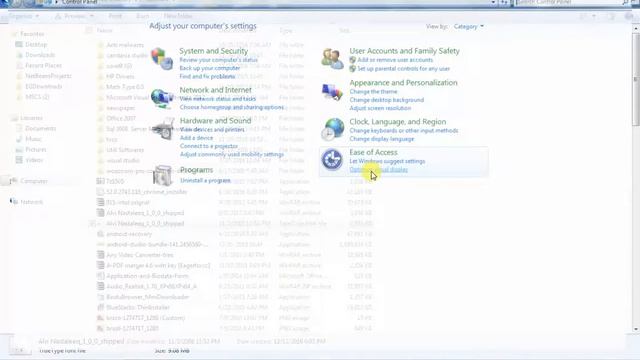Open Adjust screen resolution
The height and width of the screenshot is (360, 640).
point(380,108)
